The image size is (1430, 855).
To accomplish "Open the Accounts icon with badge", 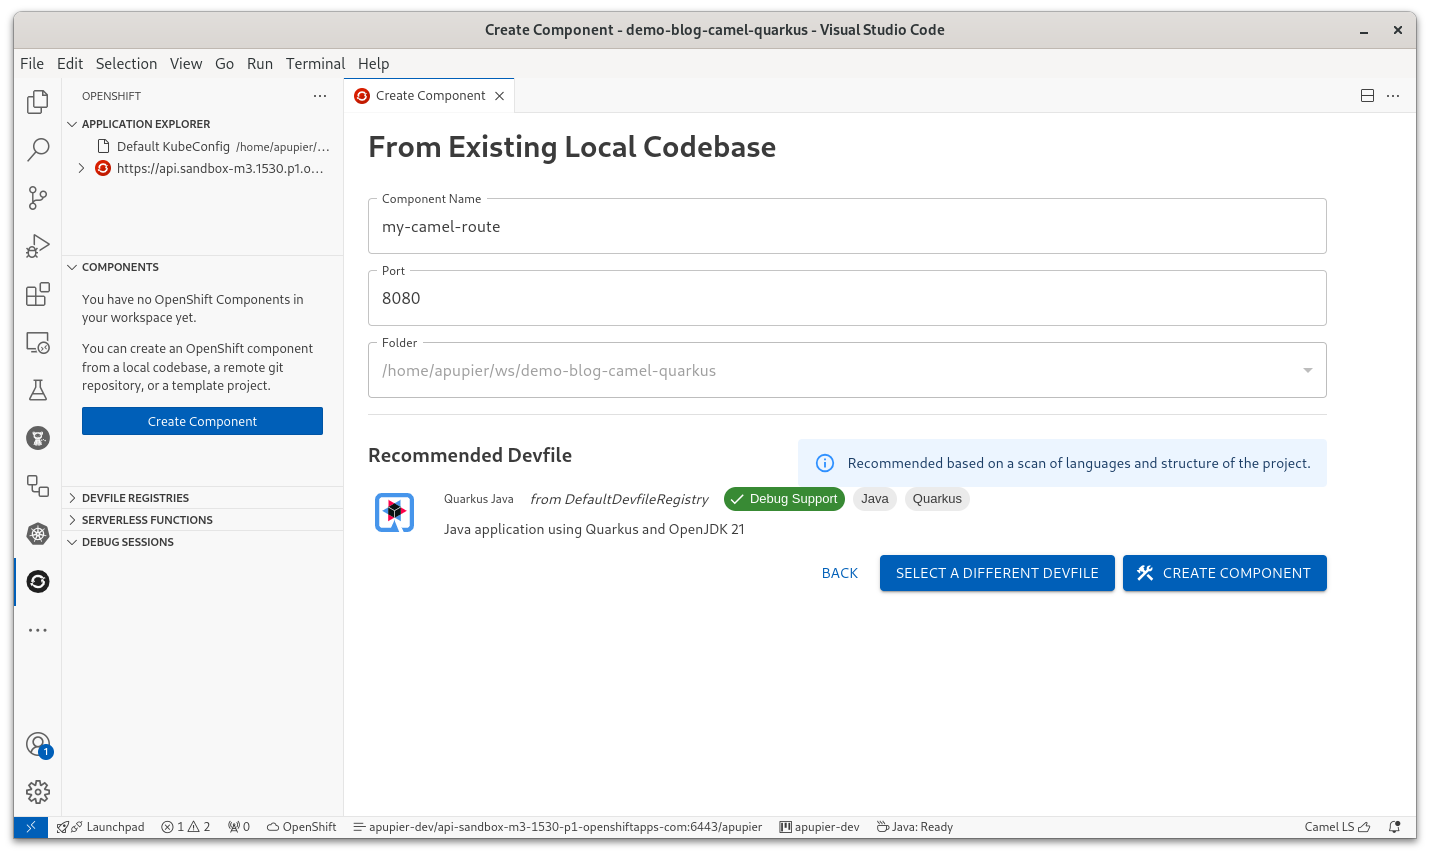I will coord(38,745).
